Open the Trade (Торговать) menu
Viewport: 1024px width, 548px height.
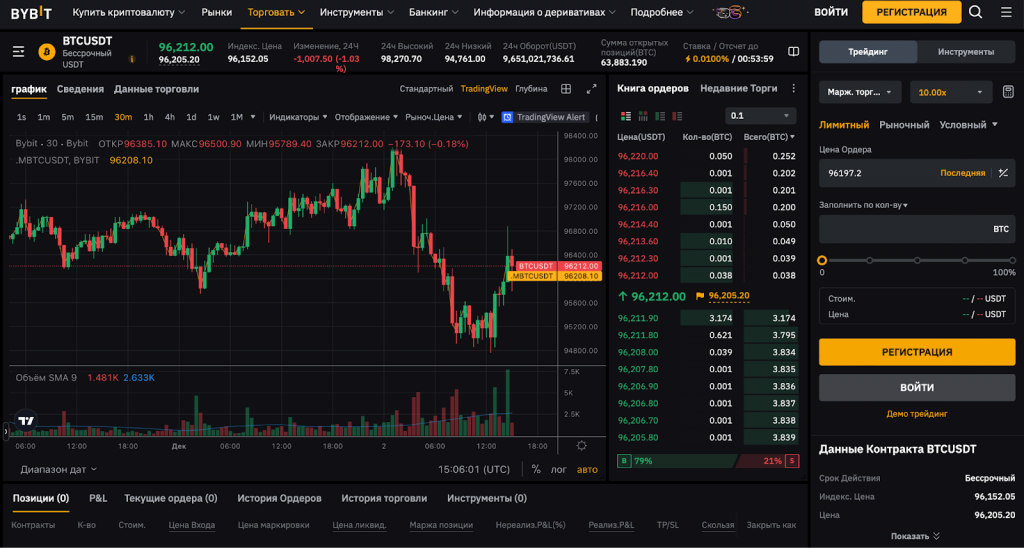coord(276,12)
